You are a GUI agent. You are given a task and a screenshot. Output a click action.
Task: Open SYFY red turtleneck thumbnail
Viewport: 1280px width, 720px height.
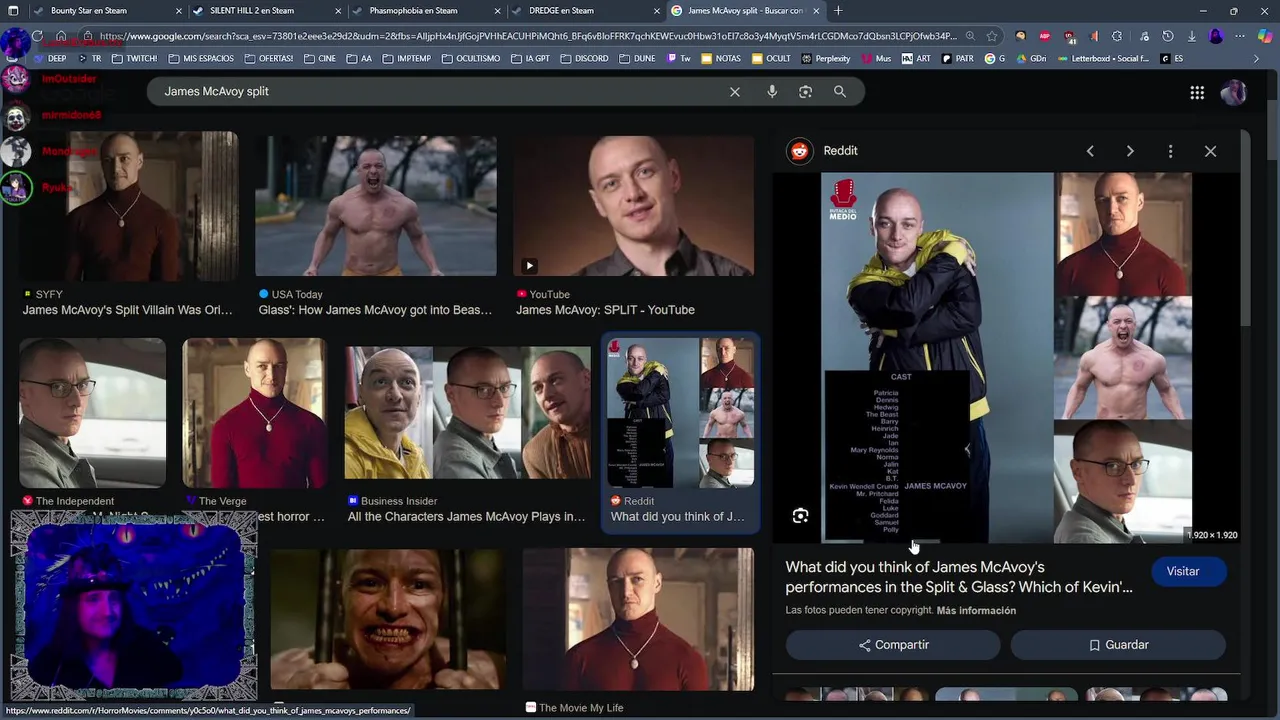(128, 206)
